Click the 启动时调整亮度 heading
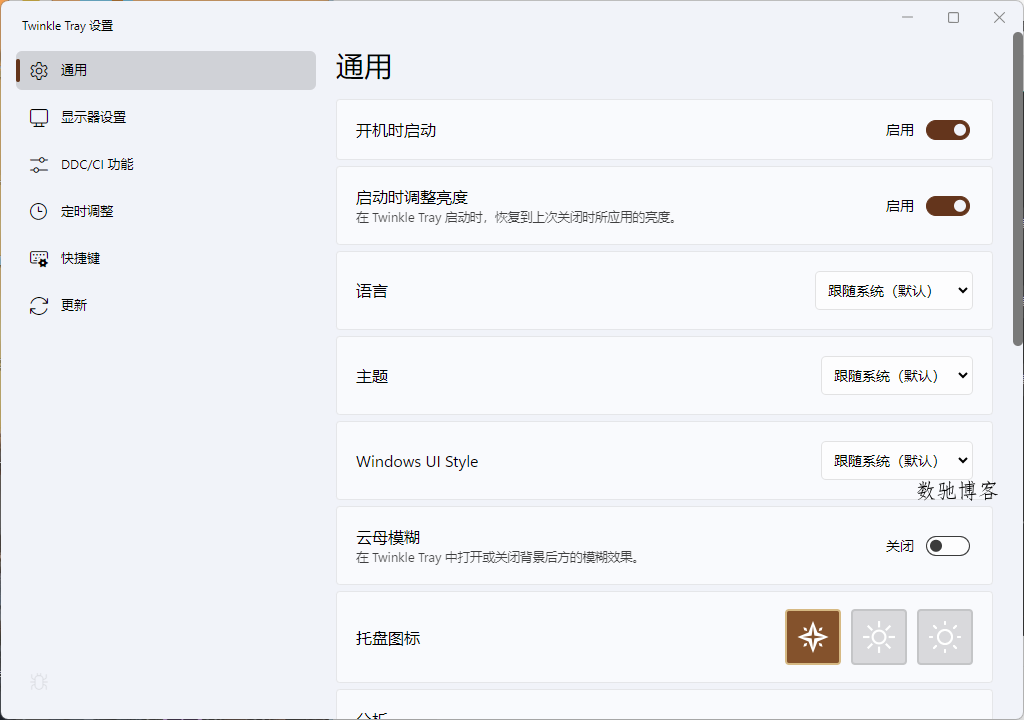1024x720 pixels. click(x=411, y=197)
